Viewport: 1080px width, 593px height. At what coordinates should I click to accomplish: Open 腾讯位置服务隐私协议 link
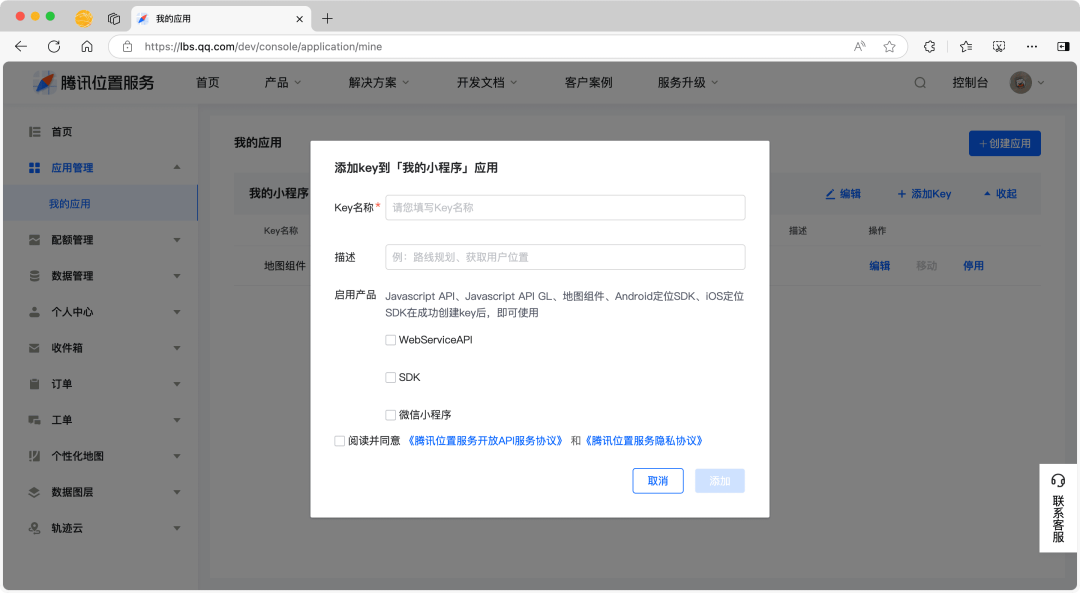pos(644,441)
